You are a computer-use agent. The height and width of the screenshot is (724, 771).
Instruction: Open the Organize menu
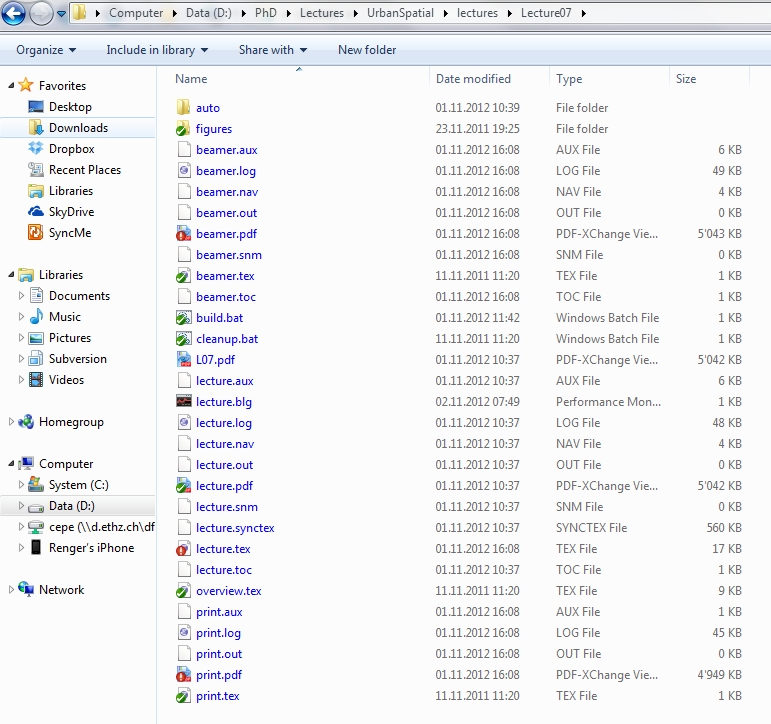(46, 50)
